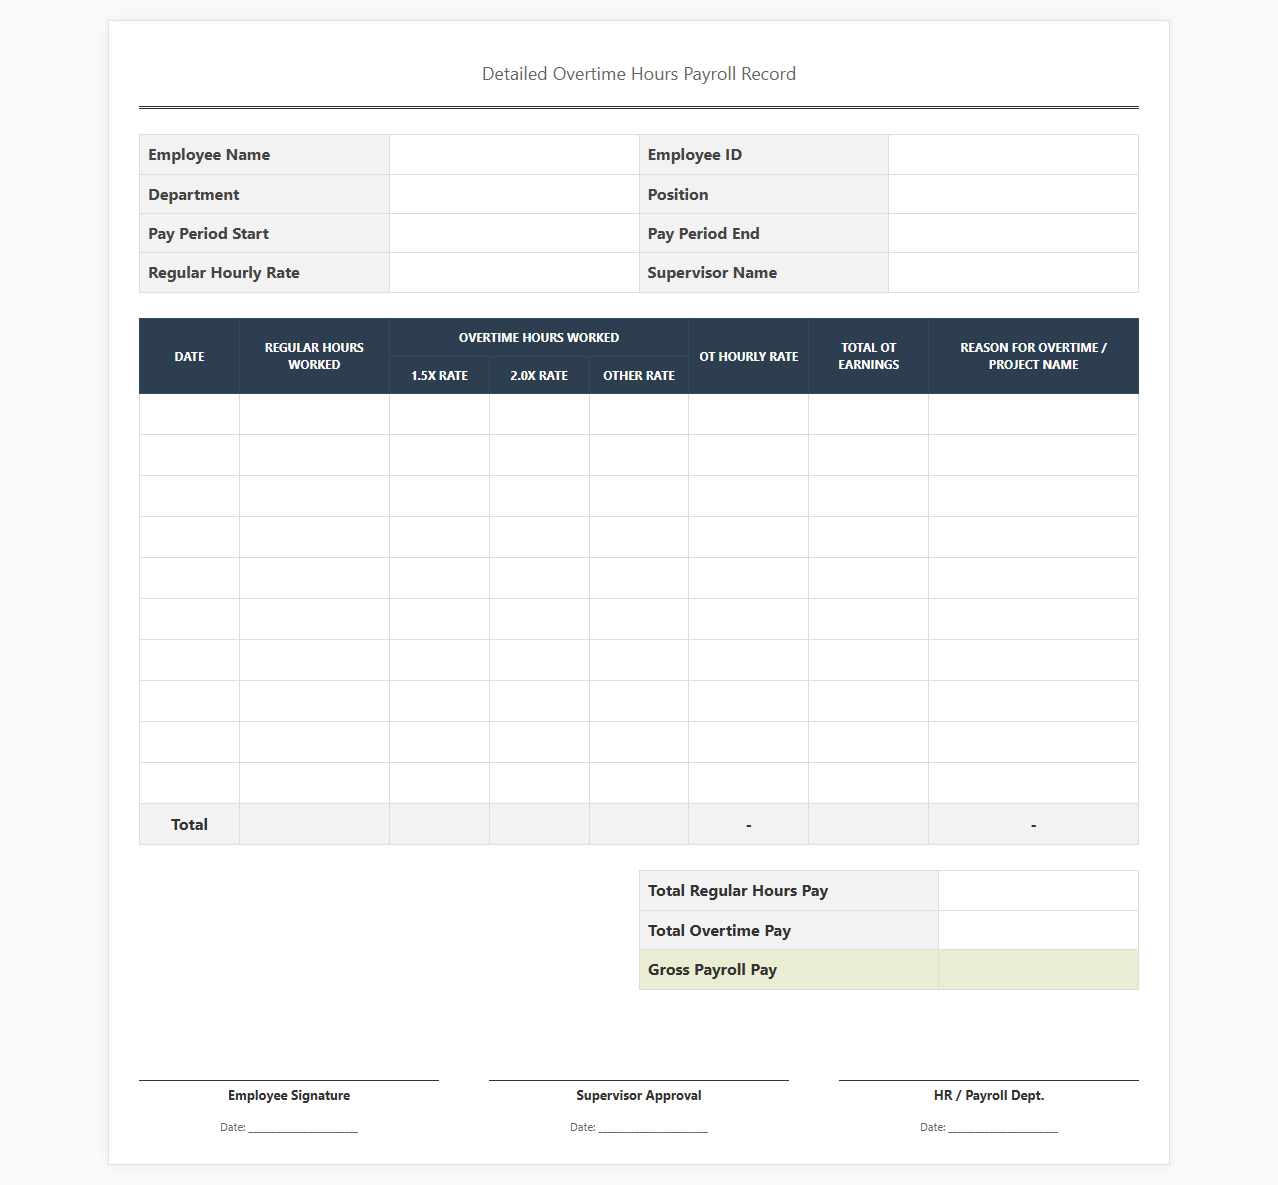Click the Employee Signature line
The width and height of the screenshot is (1278, 1185).
289,1080
